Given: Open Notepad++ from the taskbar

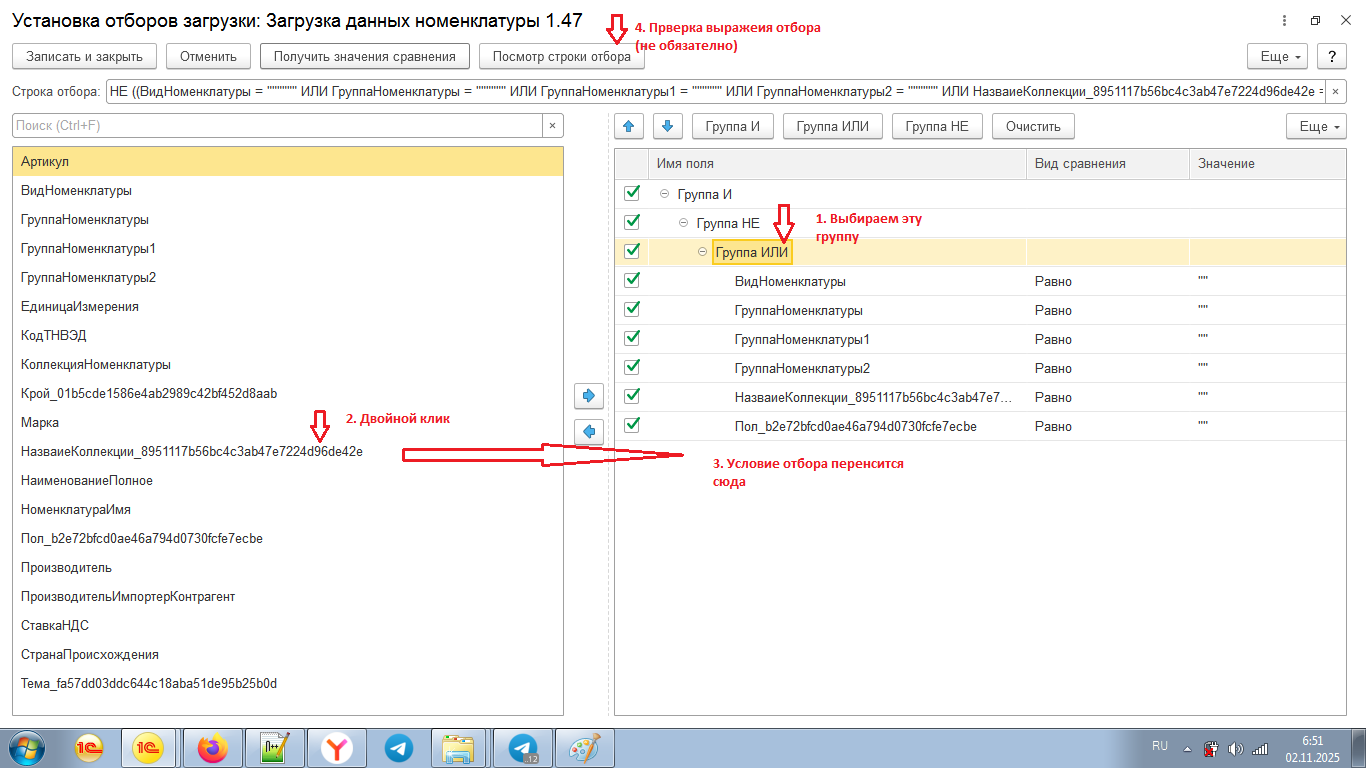Looking at the screenshot, I should coord(274,748).
